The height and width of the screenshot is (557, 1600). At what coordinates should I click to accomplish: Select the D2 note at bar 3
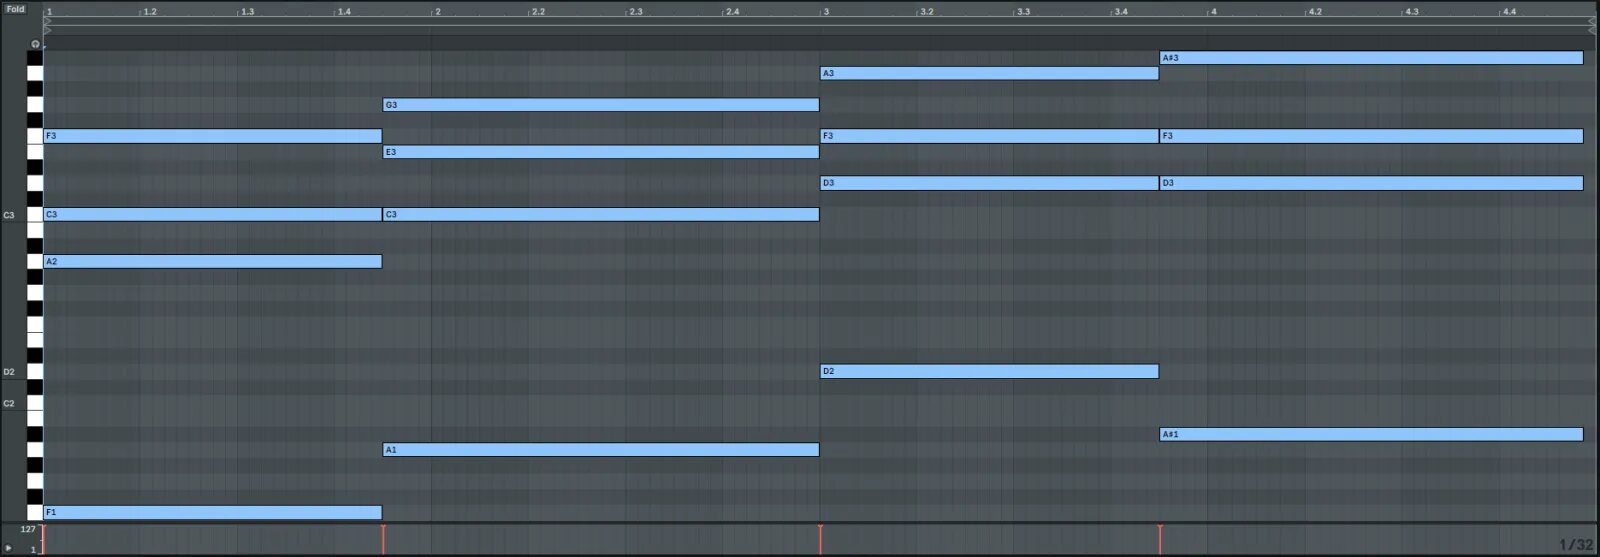tap(990, 371)
